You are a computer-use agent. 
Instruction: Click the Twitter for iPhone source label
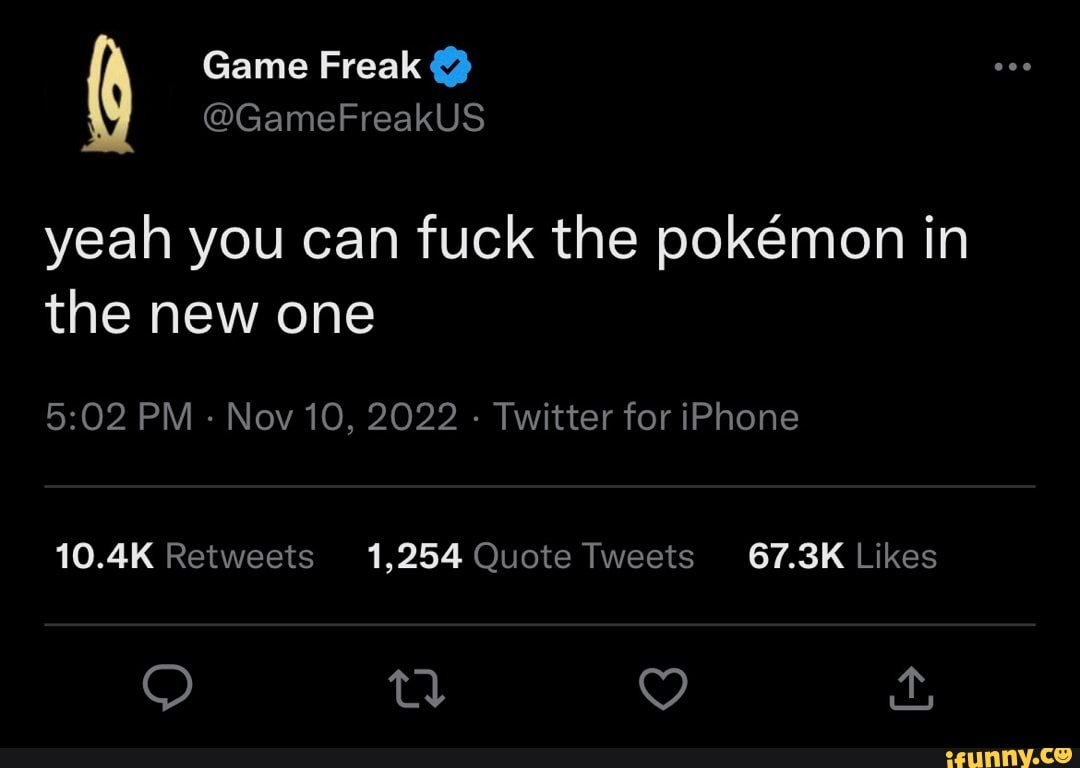(646, 417)
